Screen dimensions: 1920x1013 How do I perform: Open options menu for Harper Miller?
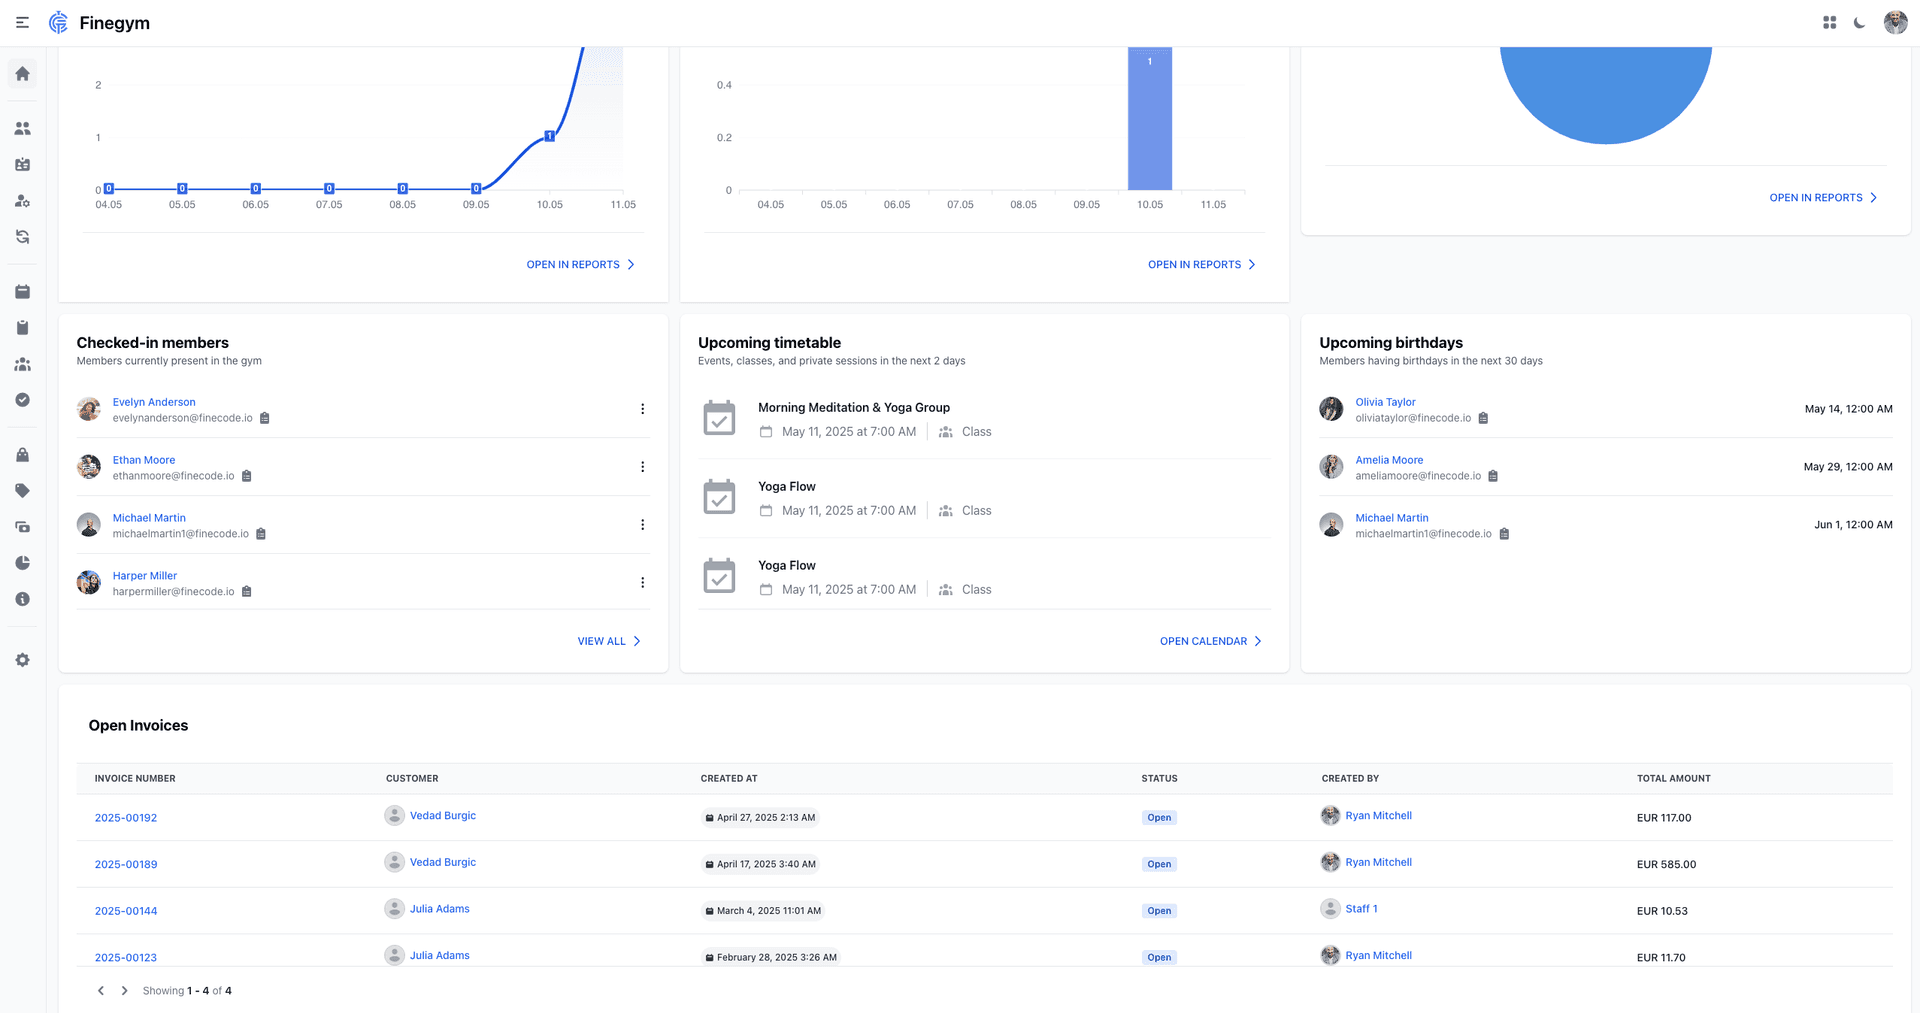(642, 583)
